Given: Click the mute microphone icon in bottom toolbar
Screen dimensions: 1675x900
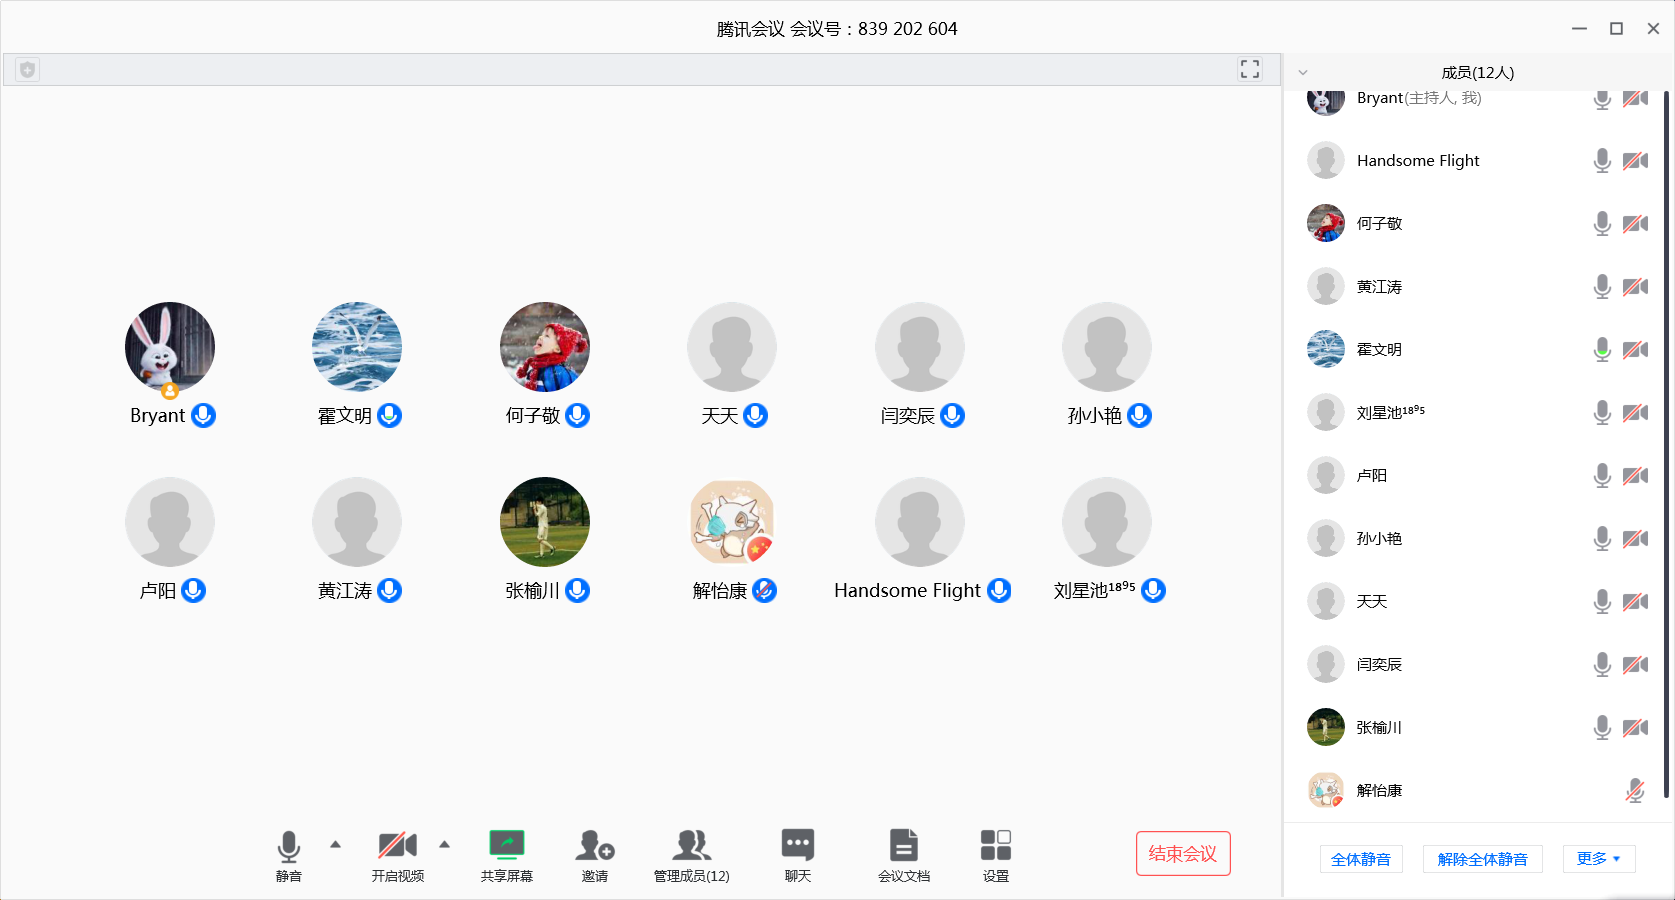Looking at the screenshot, I should coord(288,848).
